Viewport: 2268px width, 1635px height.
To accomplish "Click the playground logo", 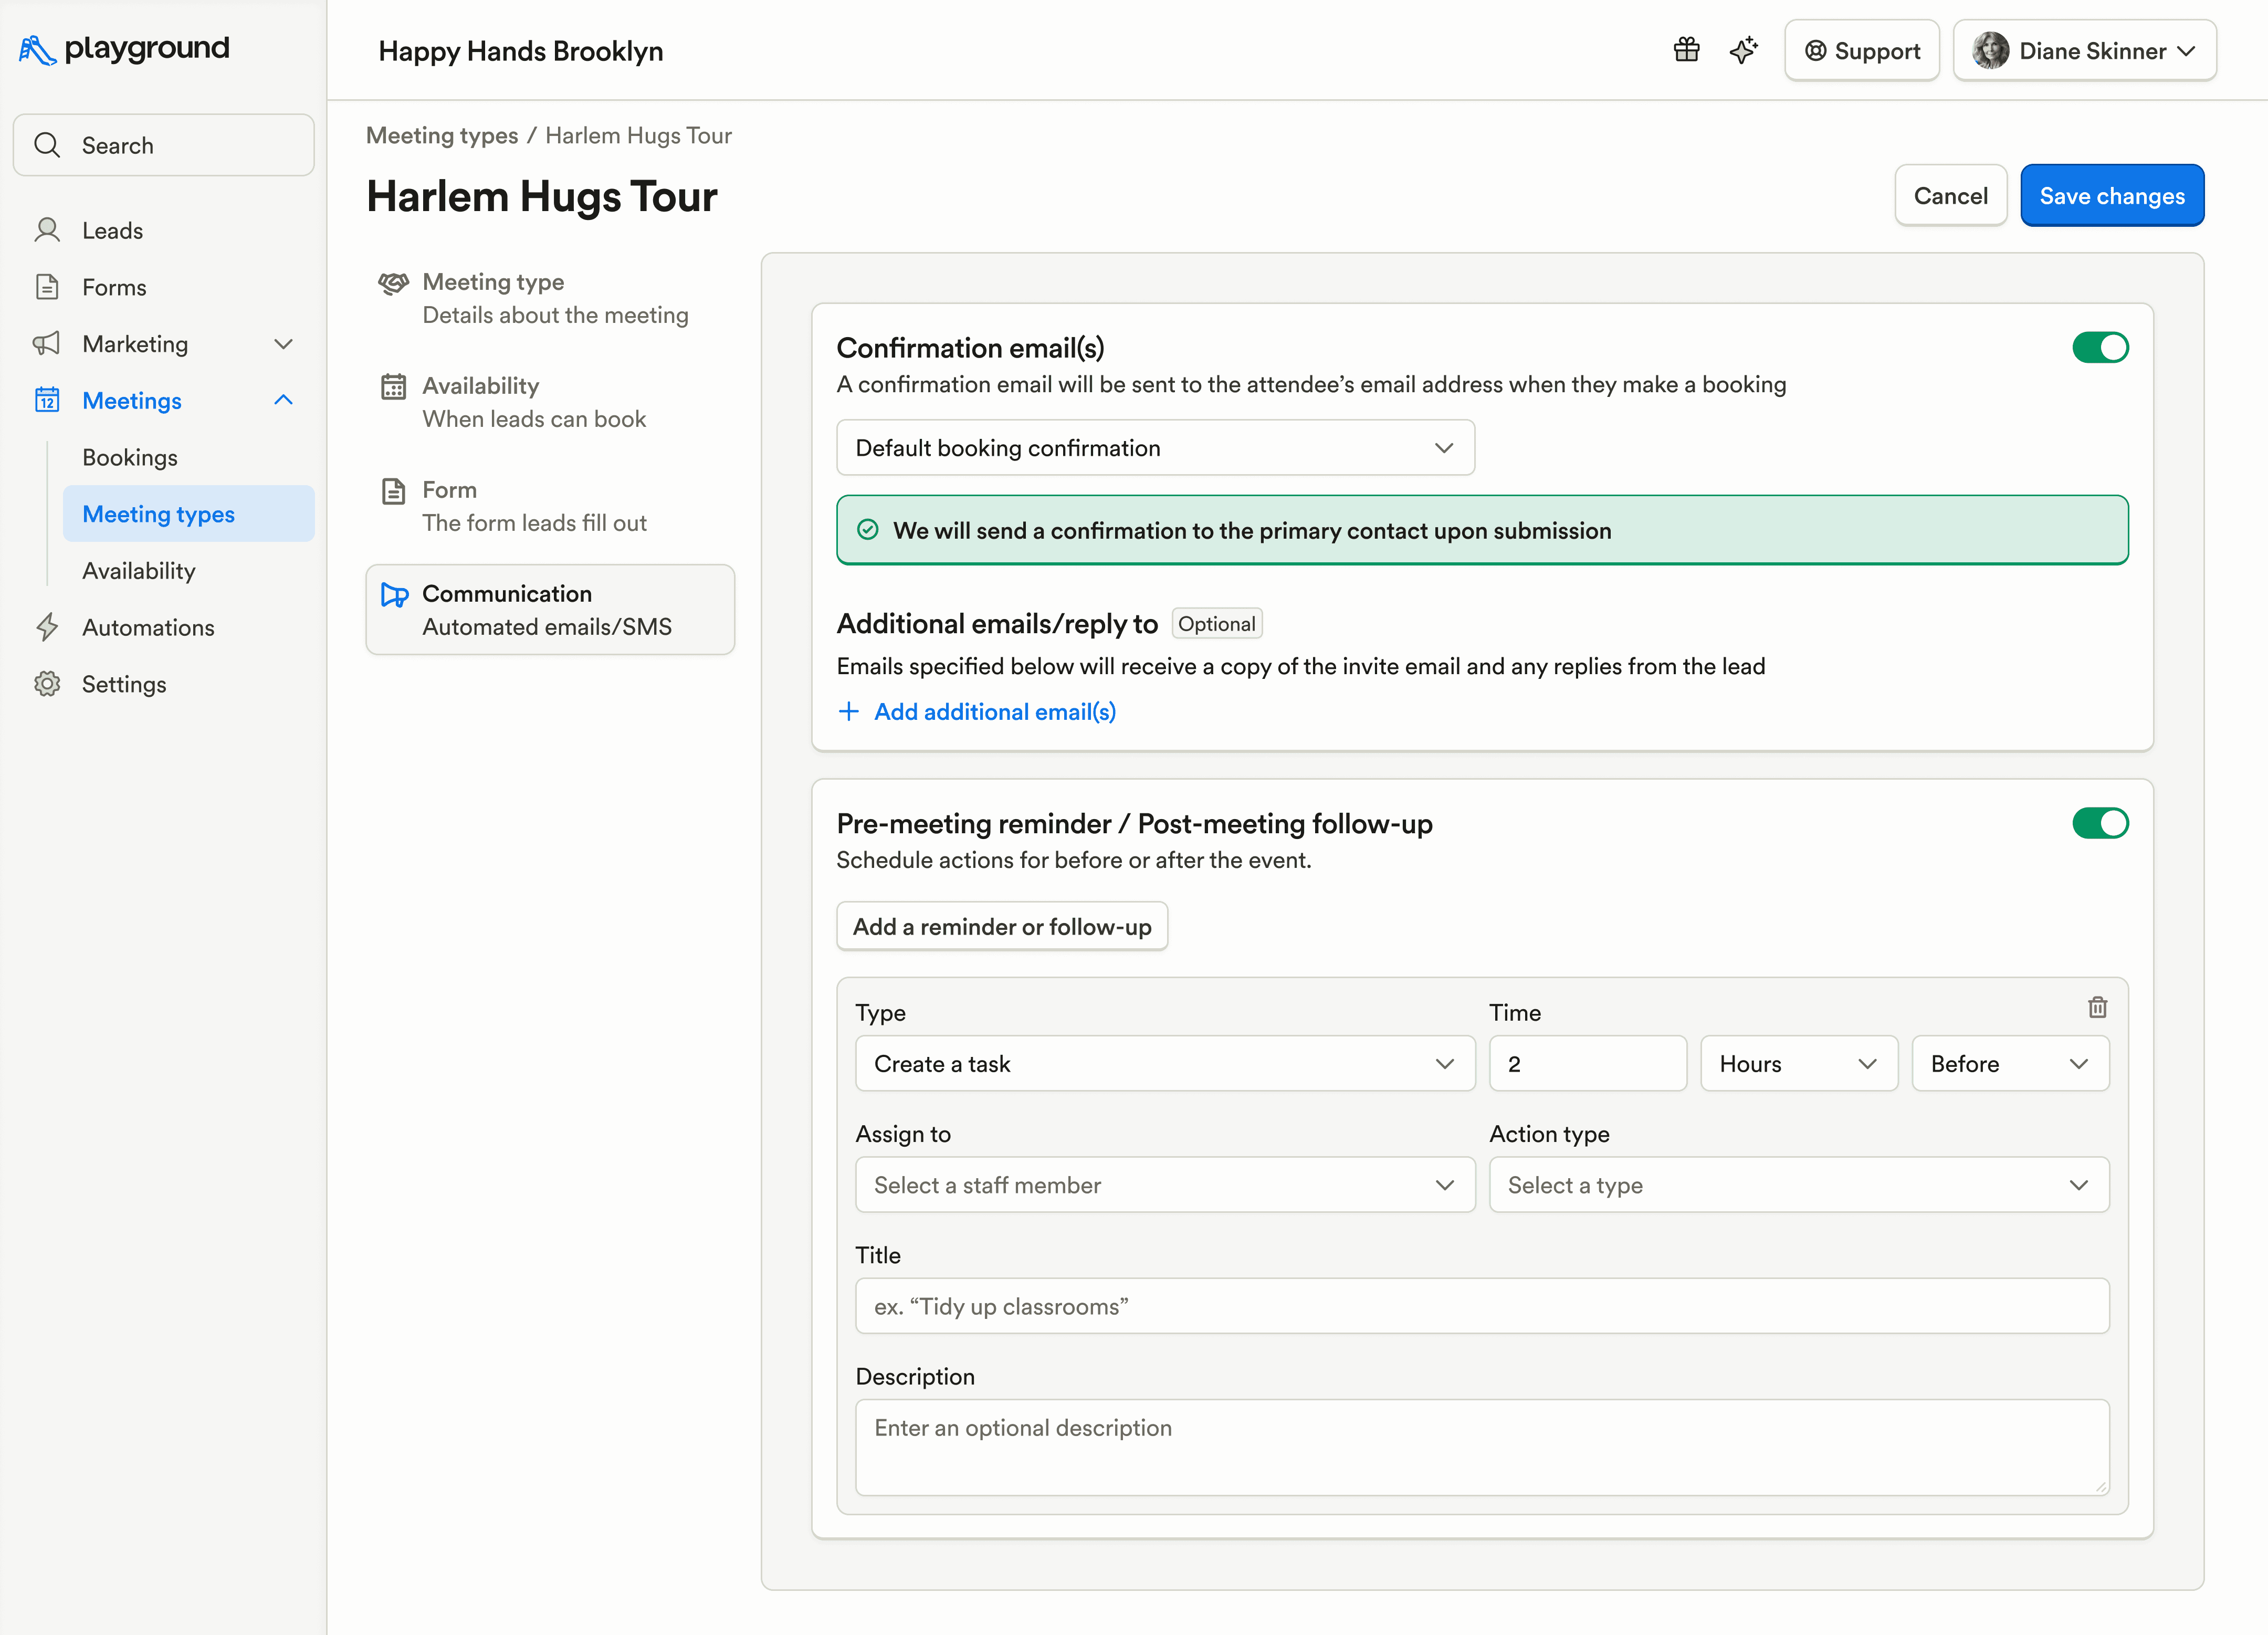I will point(124,49).
